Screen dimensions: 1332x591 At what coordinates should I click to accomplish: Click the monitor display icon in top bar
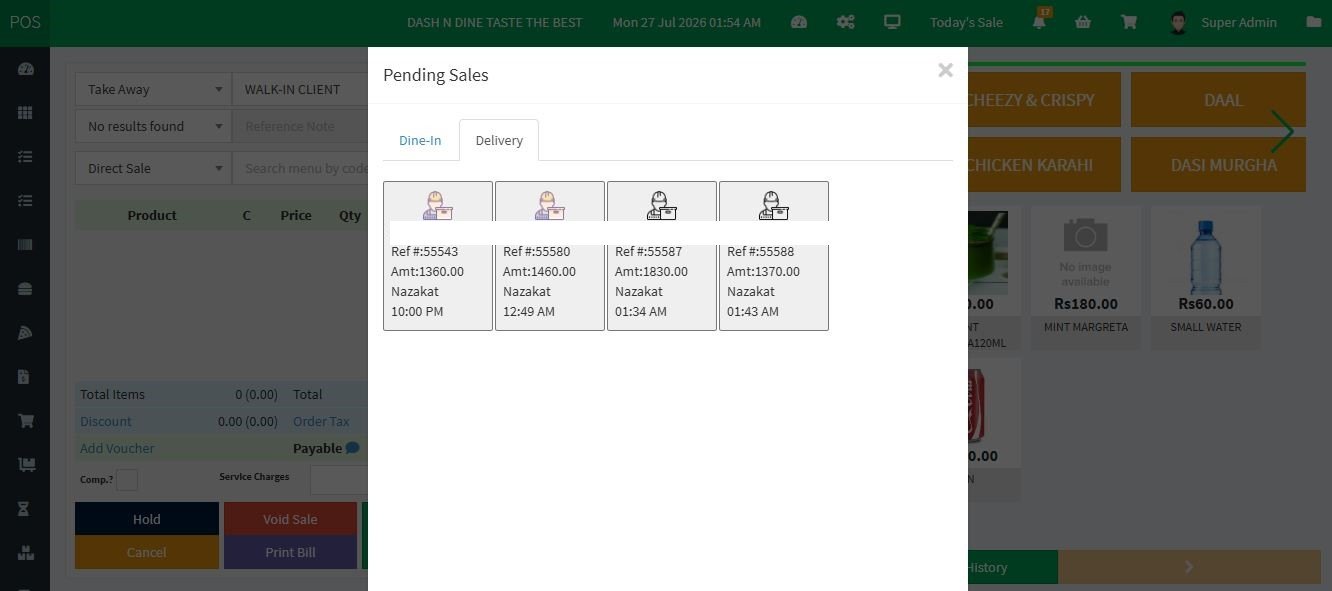click(x=892, y=22)
